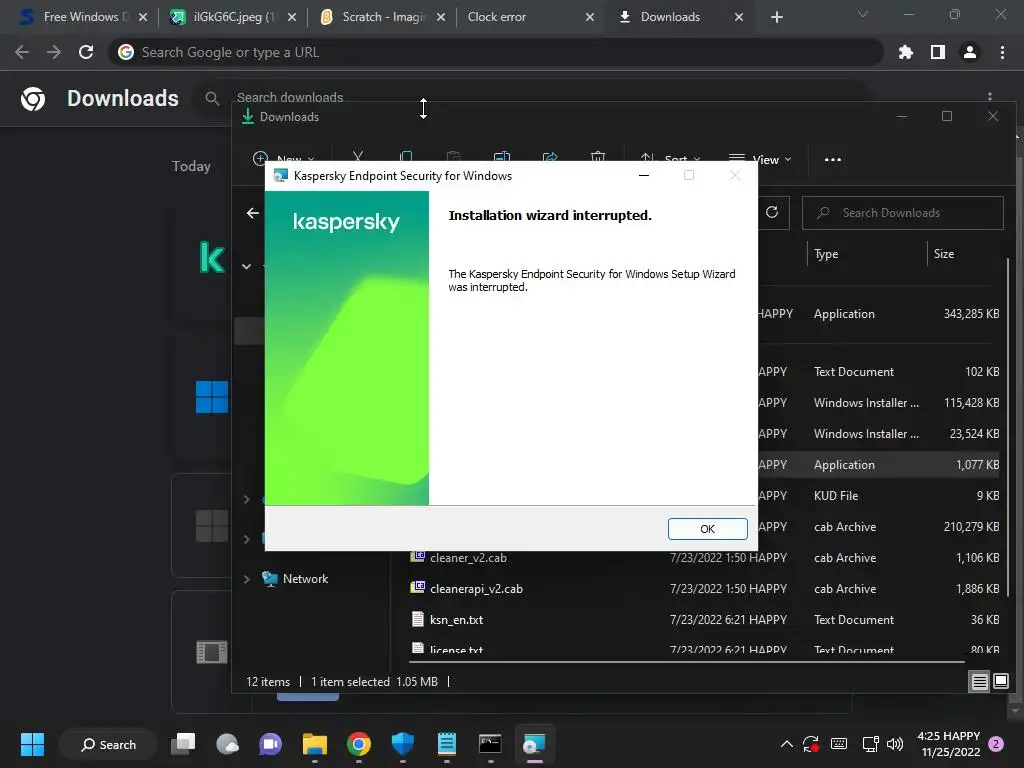Go back in Chrome history

coord(22,52)
